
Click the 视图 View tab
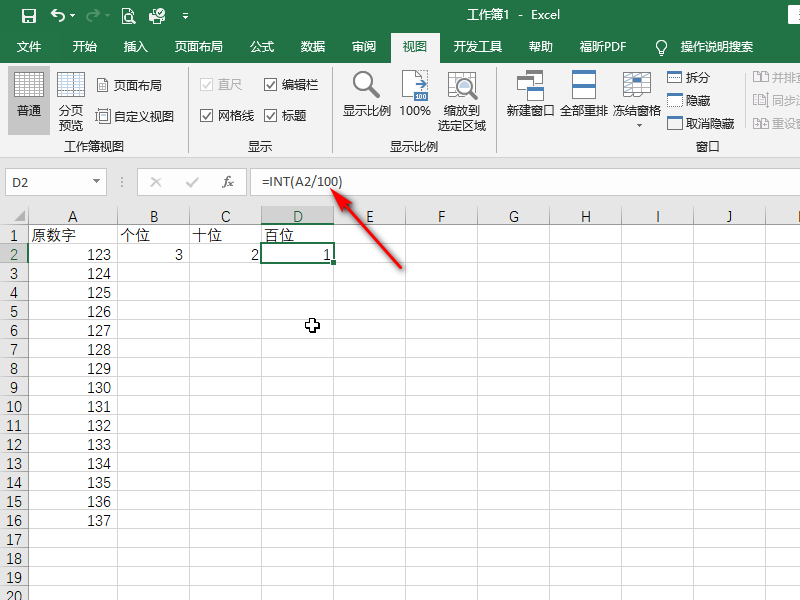coord(415,47)
